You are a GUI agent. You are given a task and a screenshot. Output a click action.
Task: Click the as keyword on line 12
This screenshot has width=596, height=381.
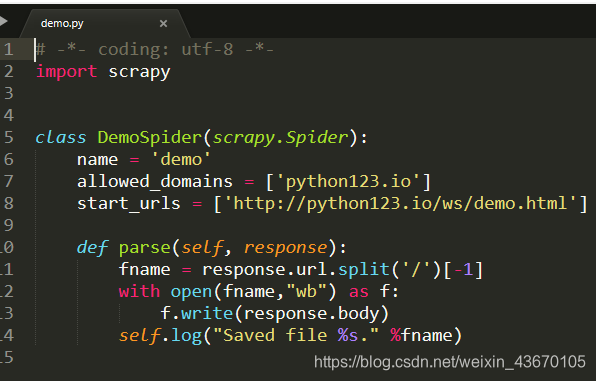[x=358, y=292]
